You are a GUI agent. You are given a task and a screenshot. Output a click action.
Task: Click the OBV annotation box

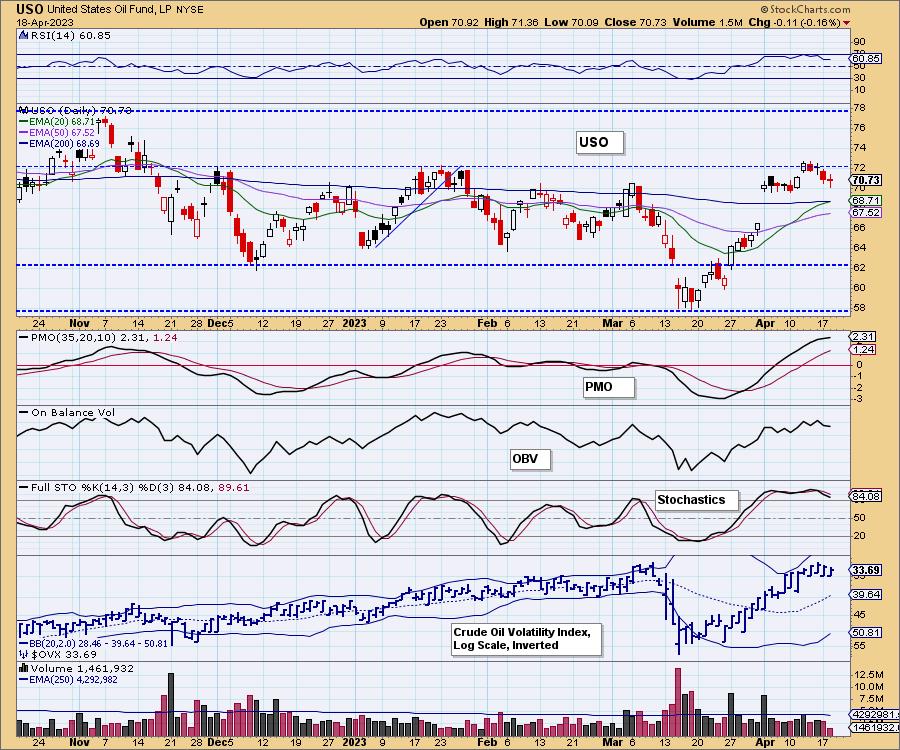pyautogui.click(x=530, y=459)
